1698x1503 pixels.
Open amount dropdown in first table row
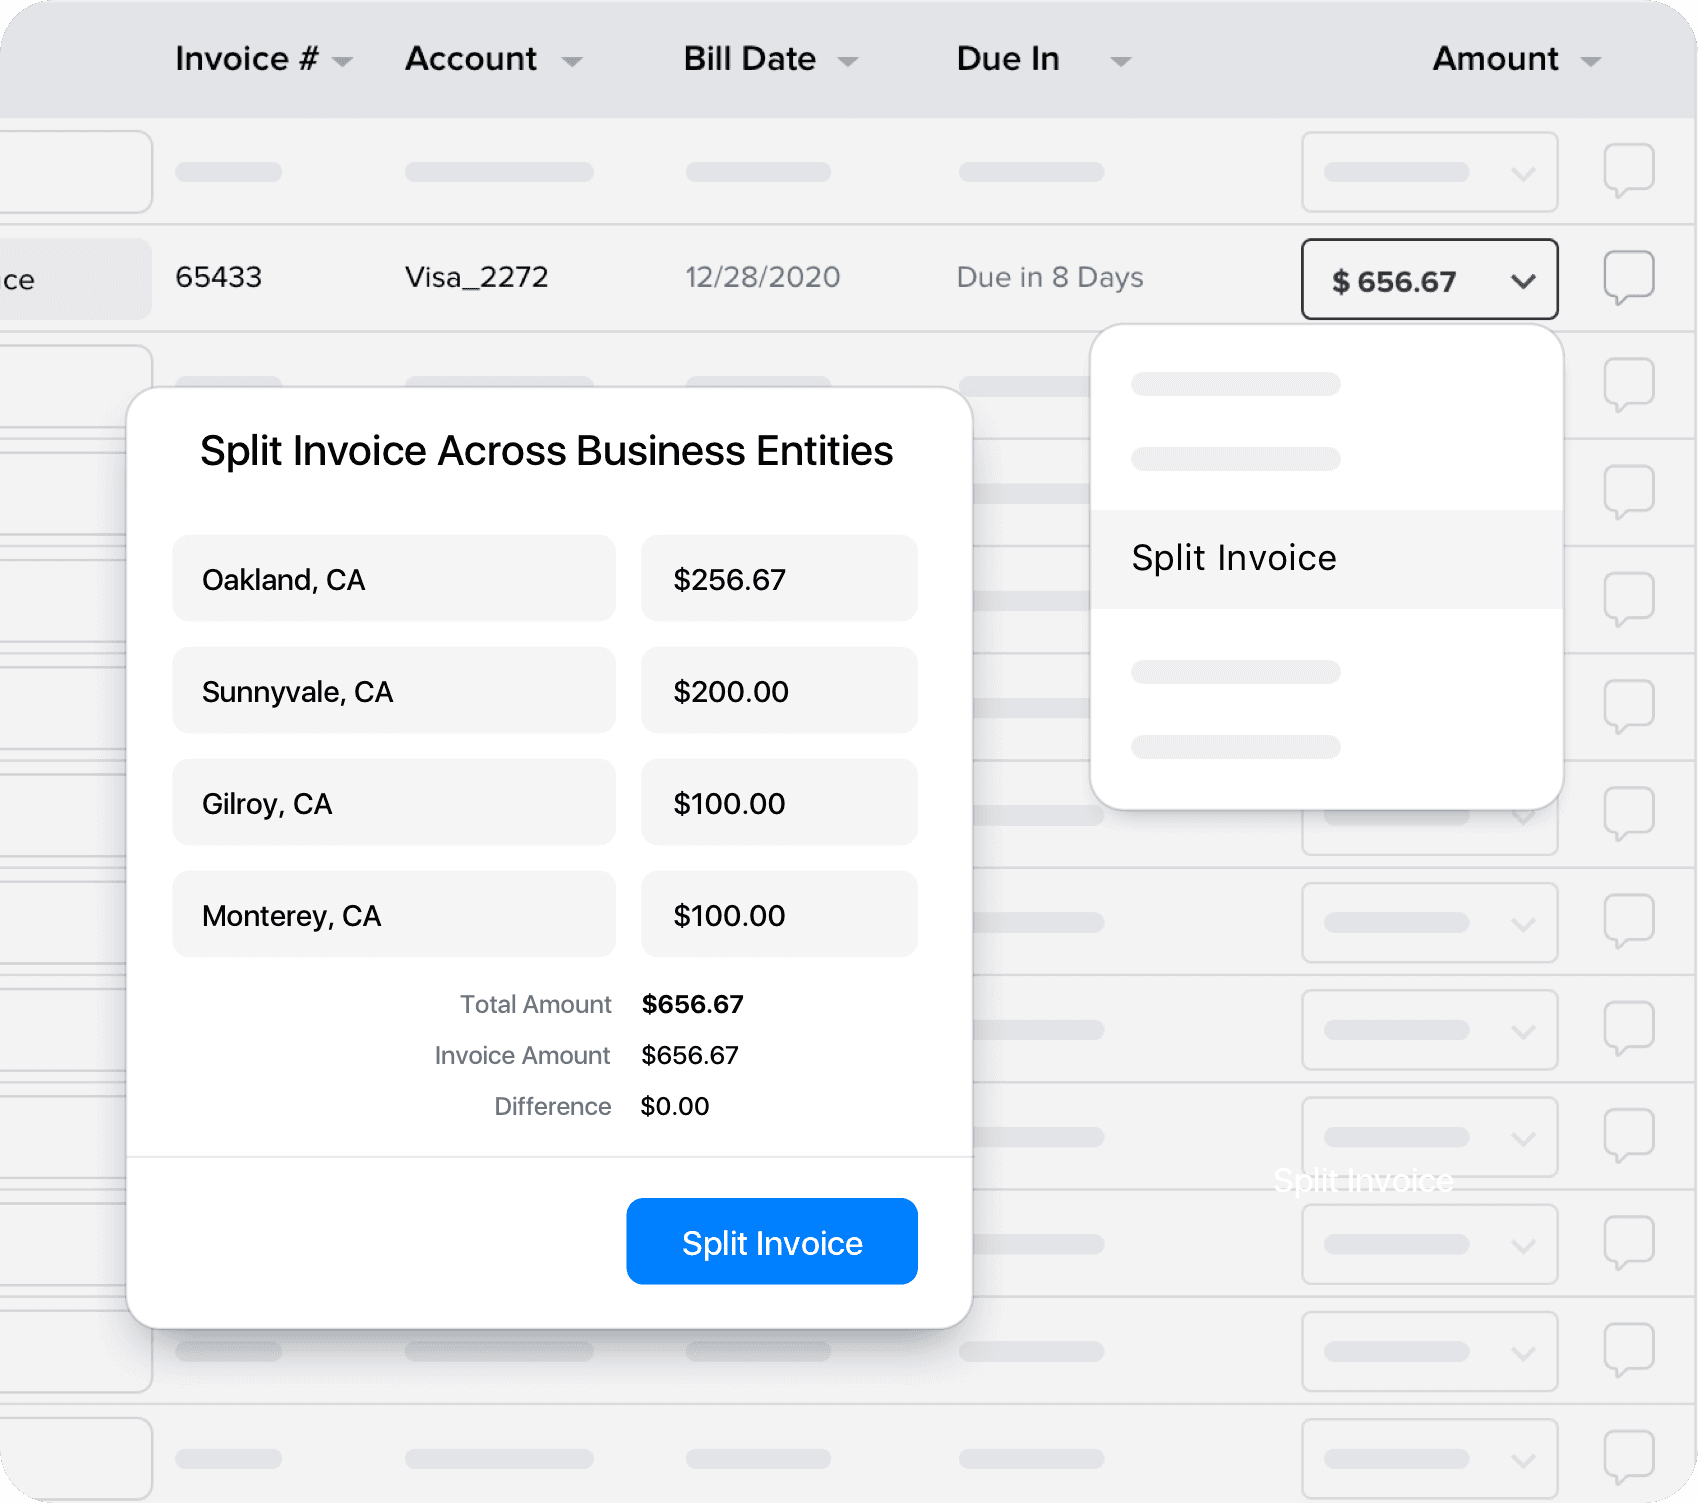pos(1429,172)
